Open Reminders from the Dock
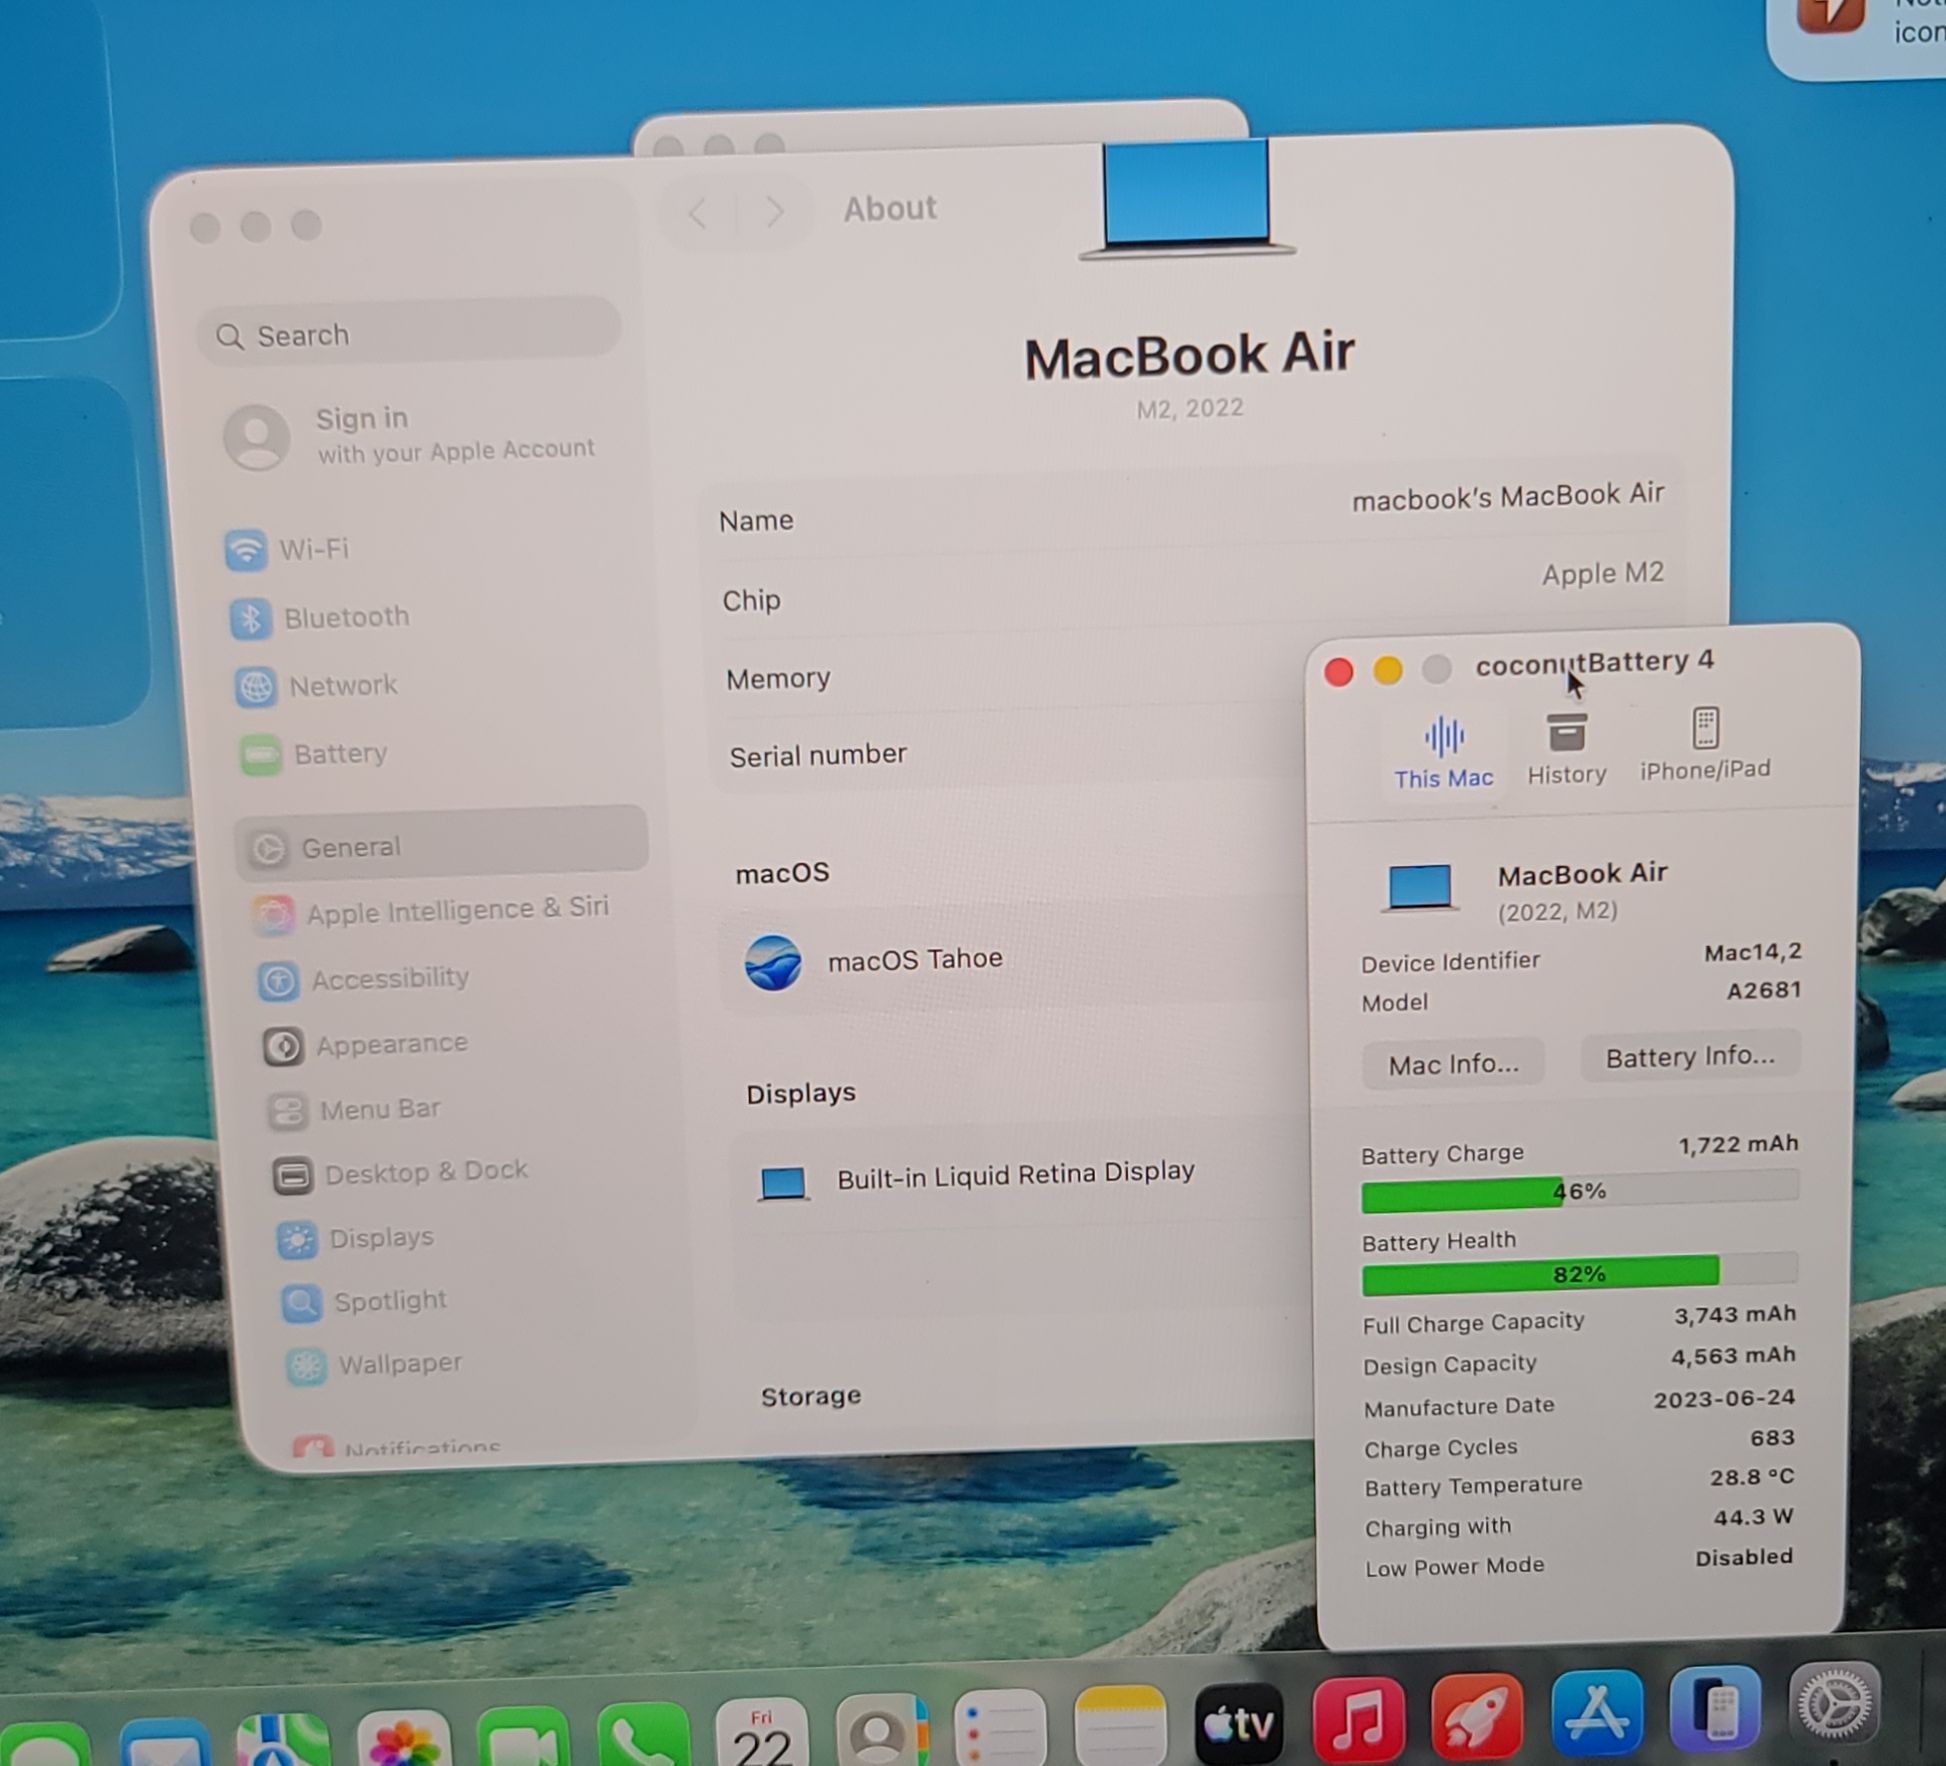 pyautogui.click(x=999, y=1730)
